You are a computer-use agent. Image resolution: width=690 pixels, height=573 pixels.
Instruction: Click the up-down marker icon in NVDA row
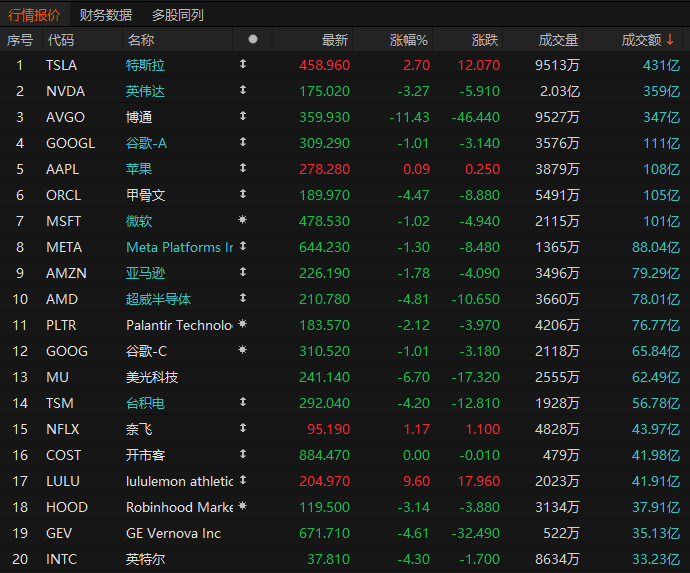pos(242,90)
